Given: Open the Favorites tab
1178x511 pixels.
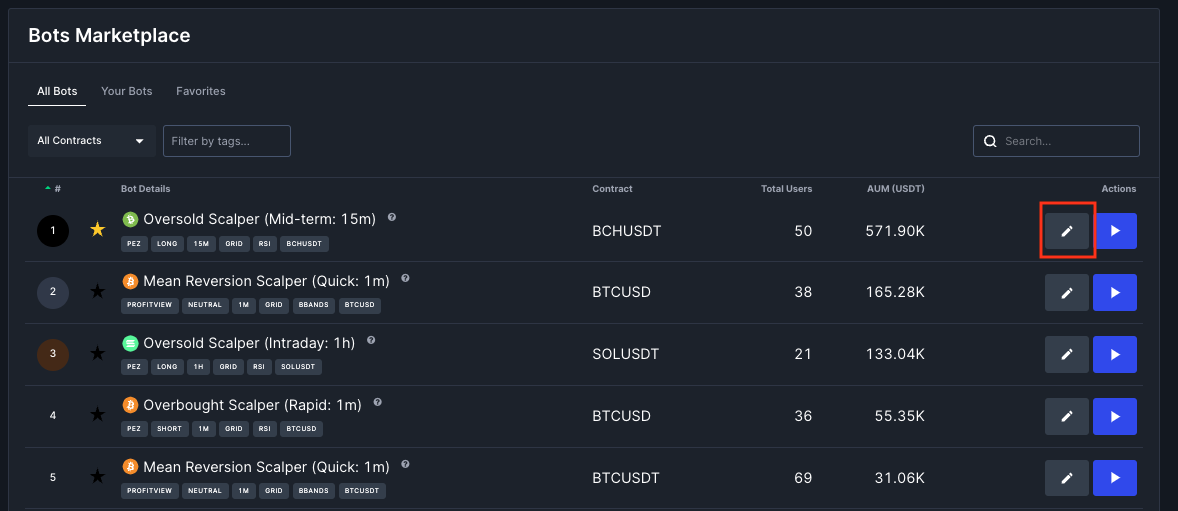Looking at the screenshot, I should pos(201,91).
